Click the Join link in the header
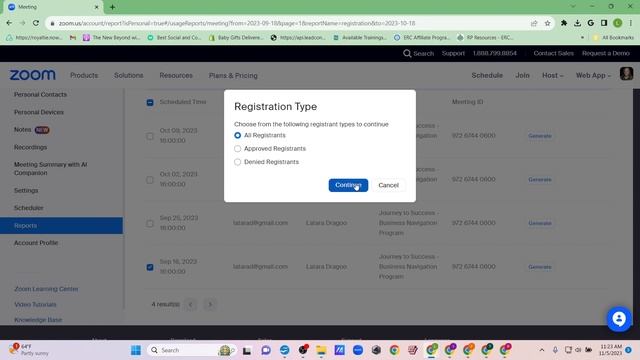The image size is (640, 360). click(x=522, y=76)
